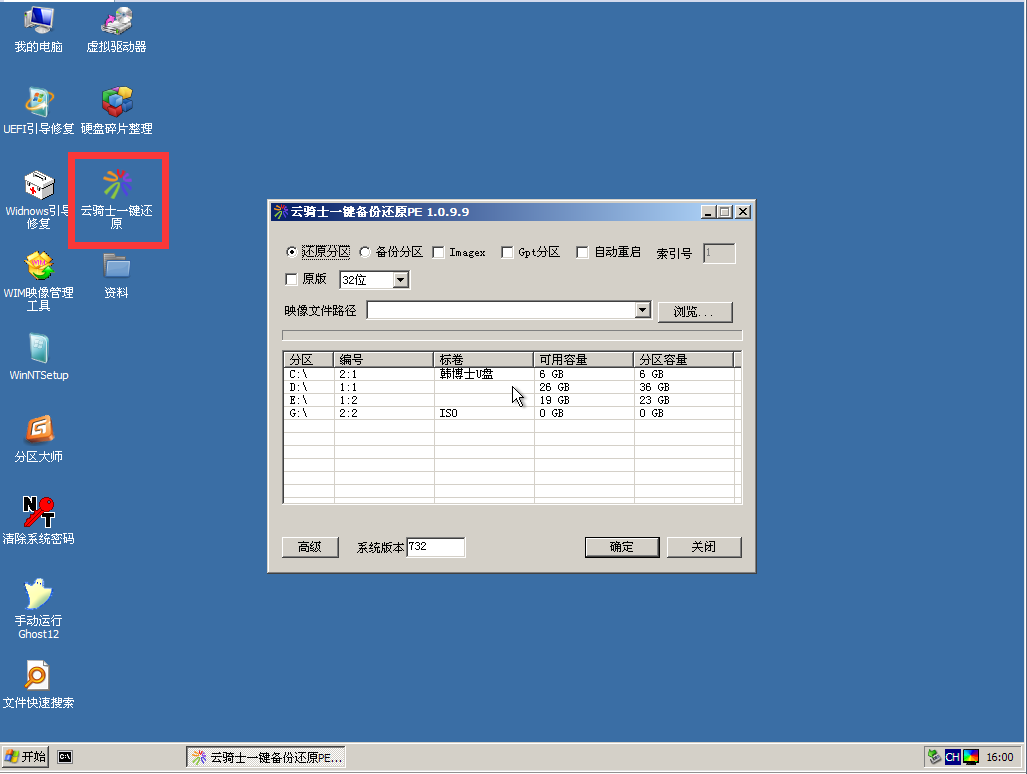This screenshot has height=774, width=1027.
Task: Tick the Gpt分区 checkbox
Action: click(507, 253)
